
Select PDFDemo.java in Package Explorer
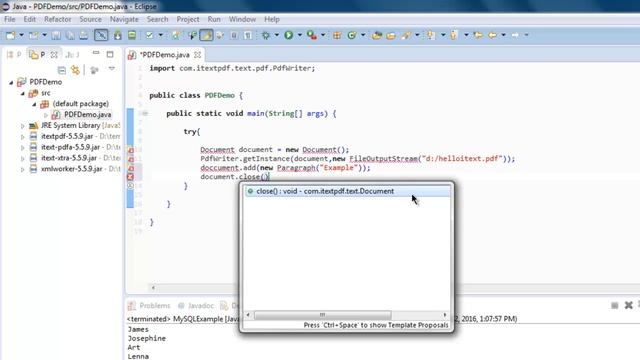click(x=87, y=115)
